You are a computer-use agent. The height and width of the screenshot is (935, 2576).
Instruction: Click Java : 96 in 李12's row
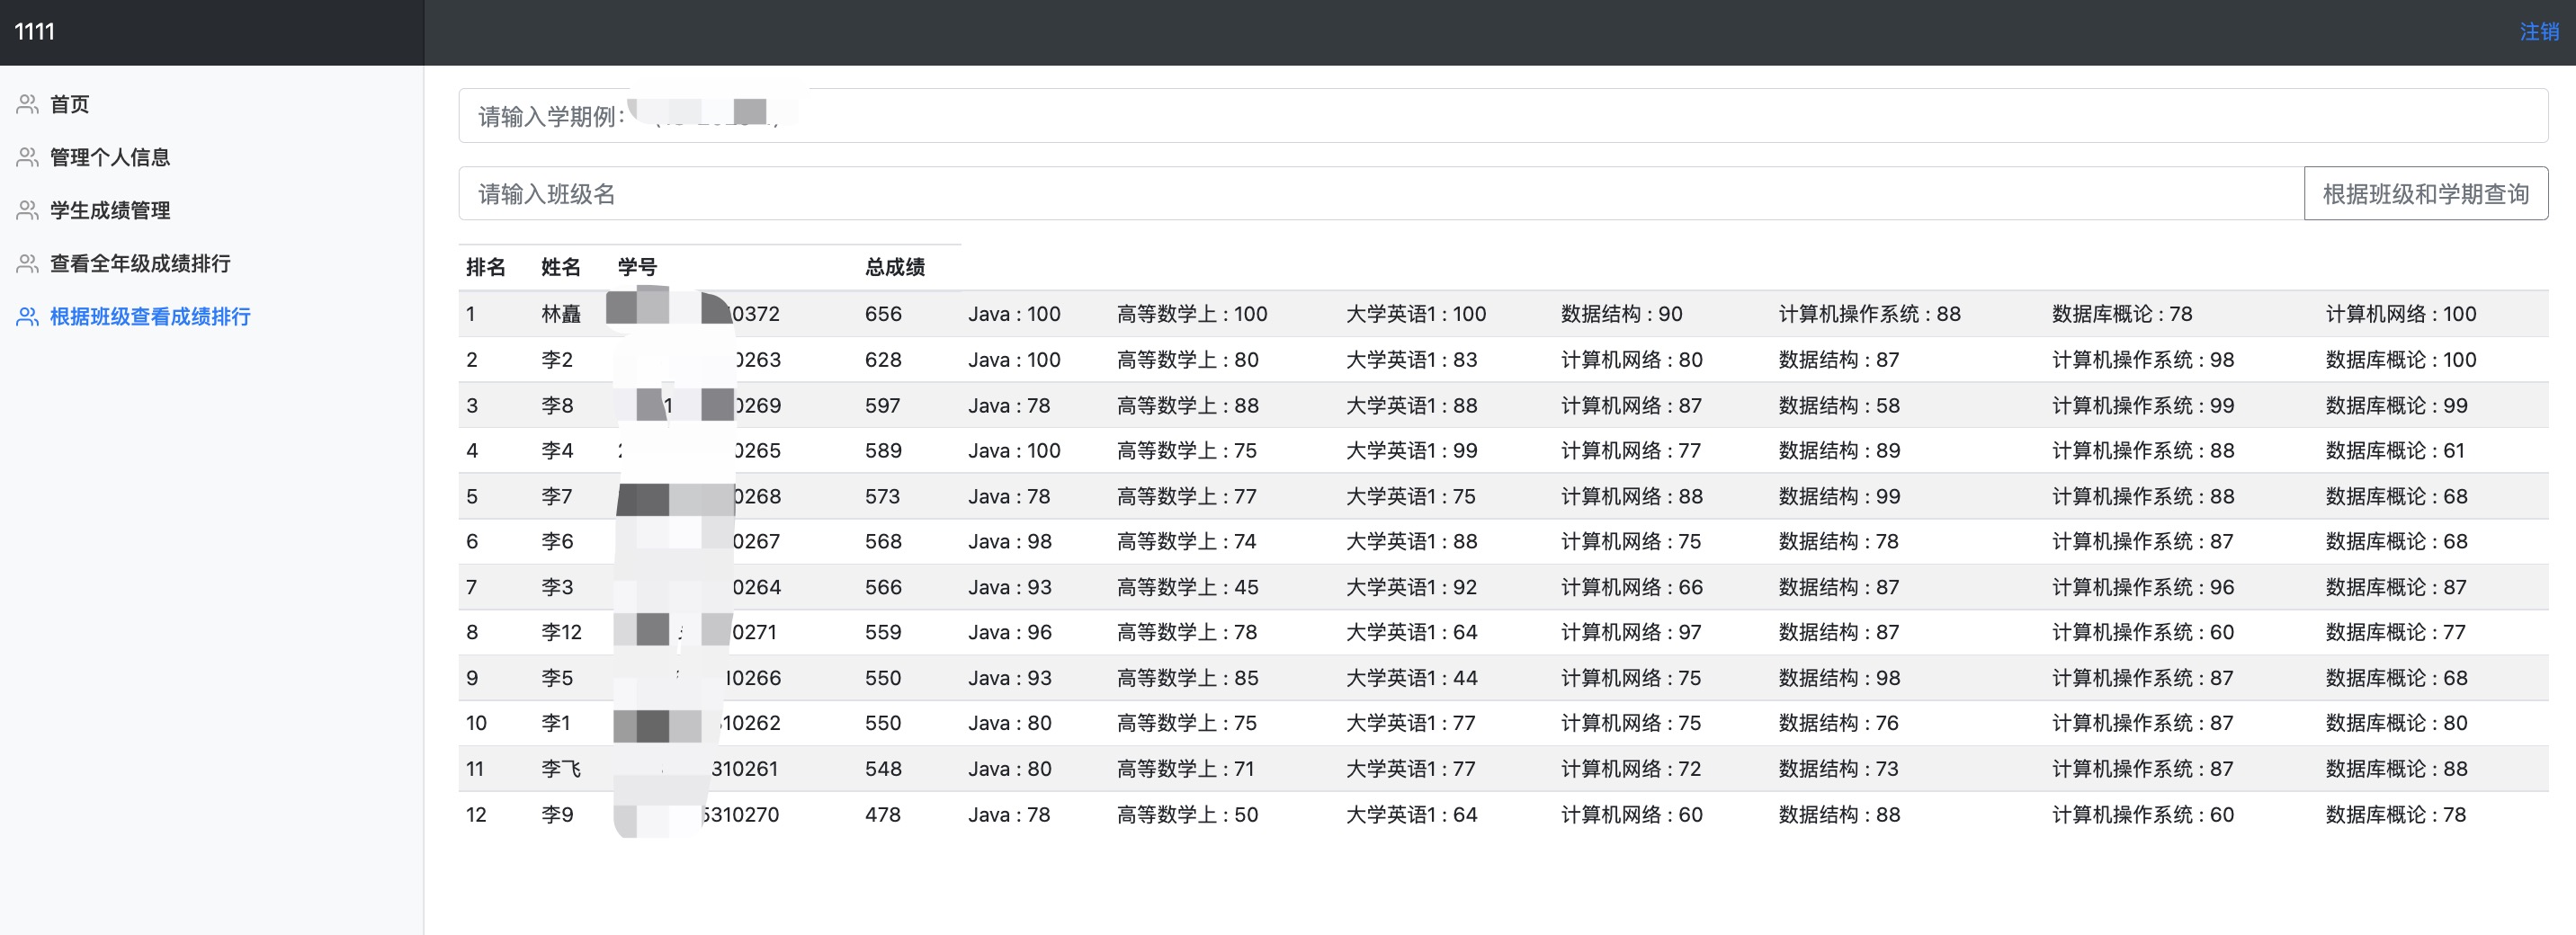point(1010,633)
